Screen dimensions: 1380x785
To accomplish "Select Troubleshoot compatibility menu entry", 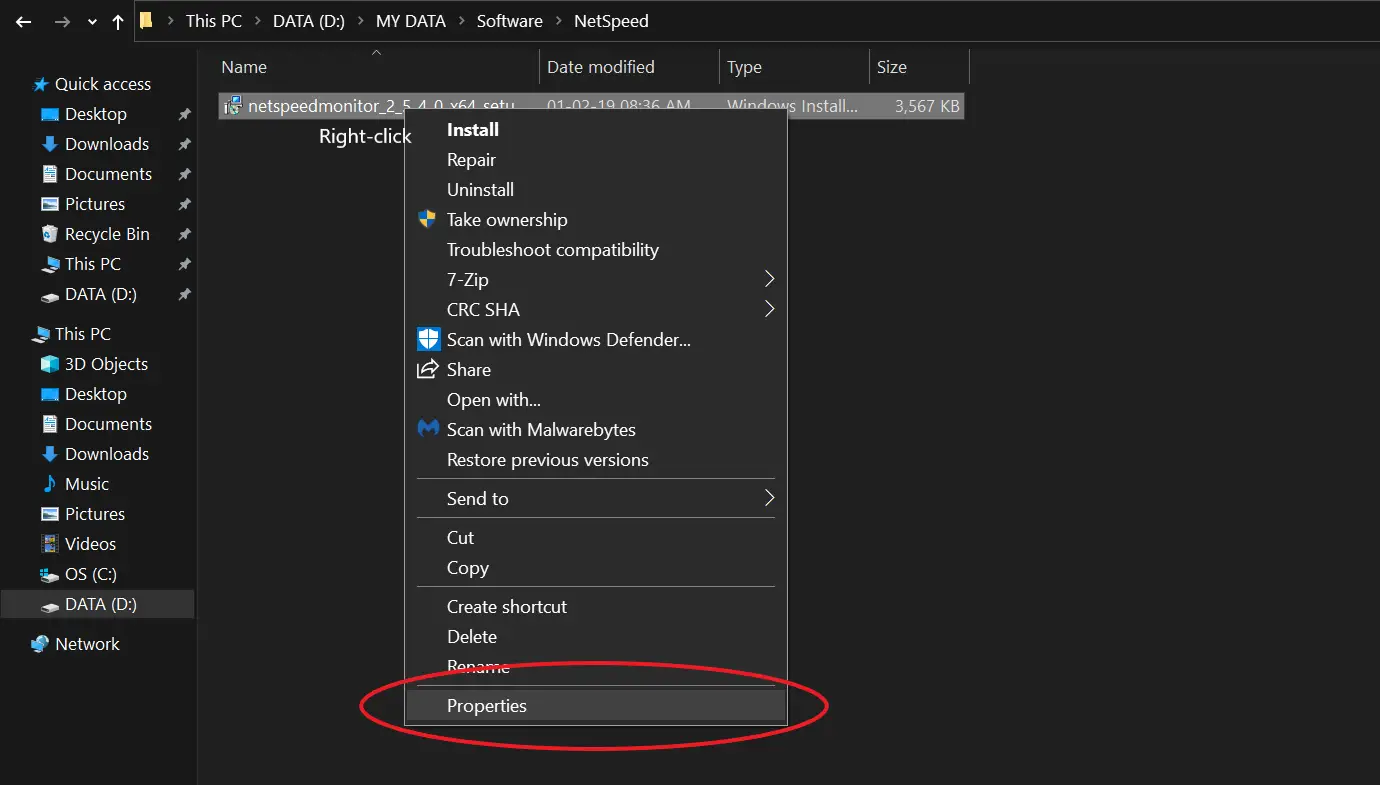I will (x=553, y=250).
